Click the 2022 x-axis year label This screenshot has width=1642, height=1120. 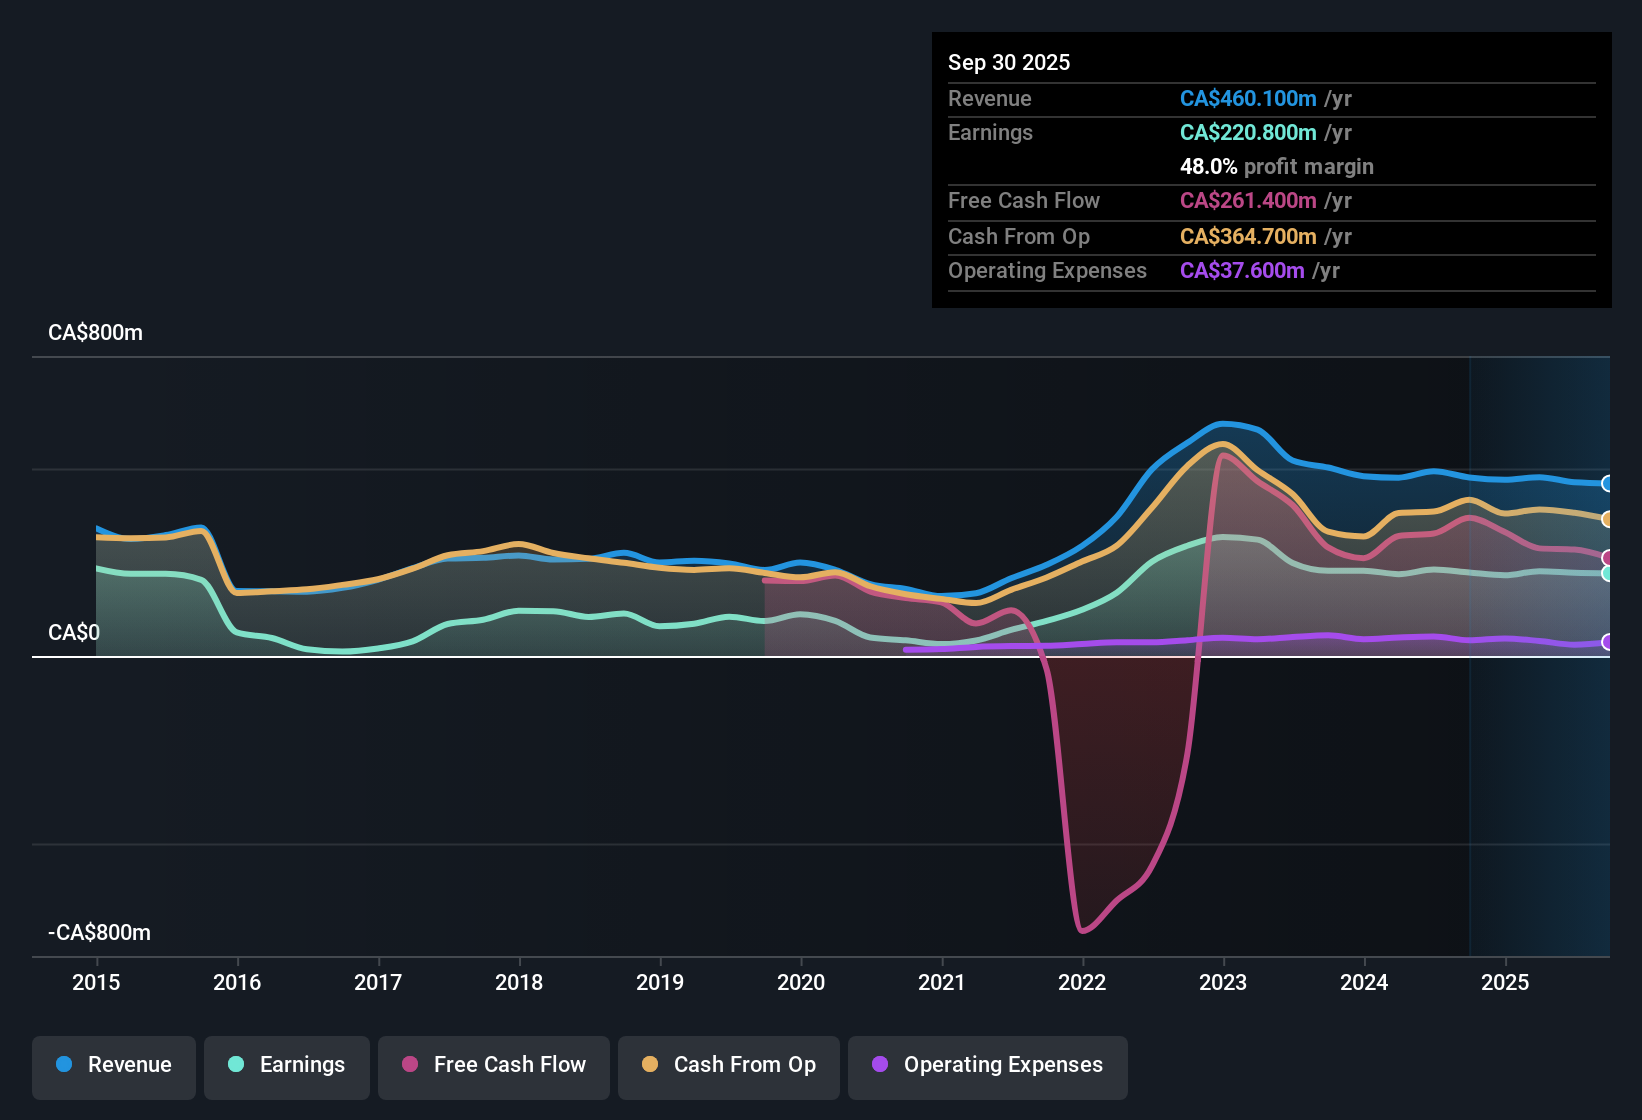1082,983
